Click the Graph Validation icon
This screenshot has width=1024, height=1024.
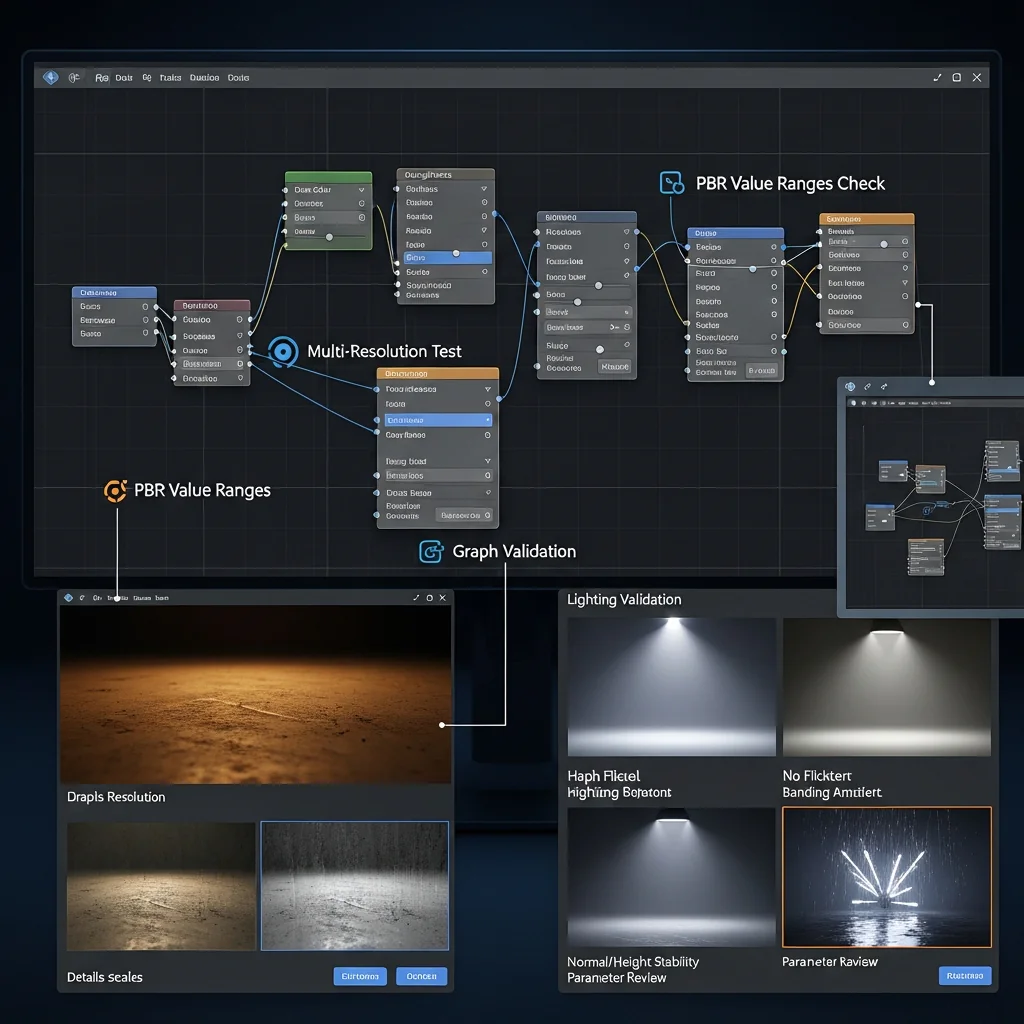(x=432, y=551)
